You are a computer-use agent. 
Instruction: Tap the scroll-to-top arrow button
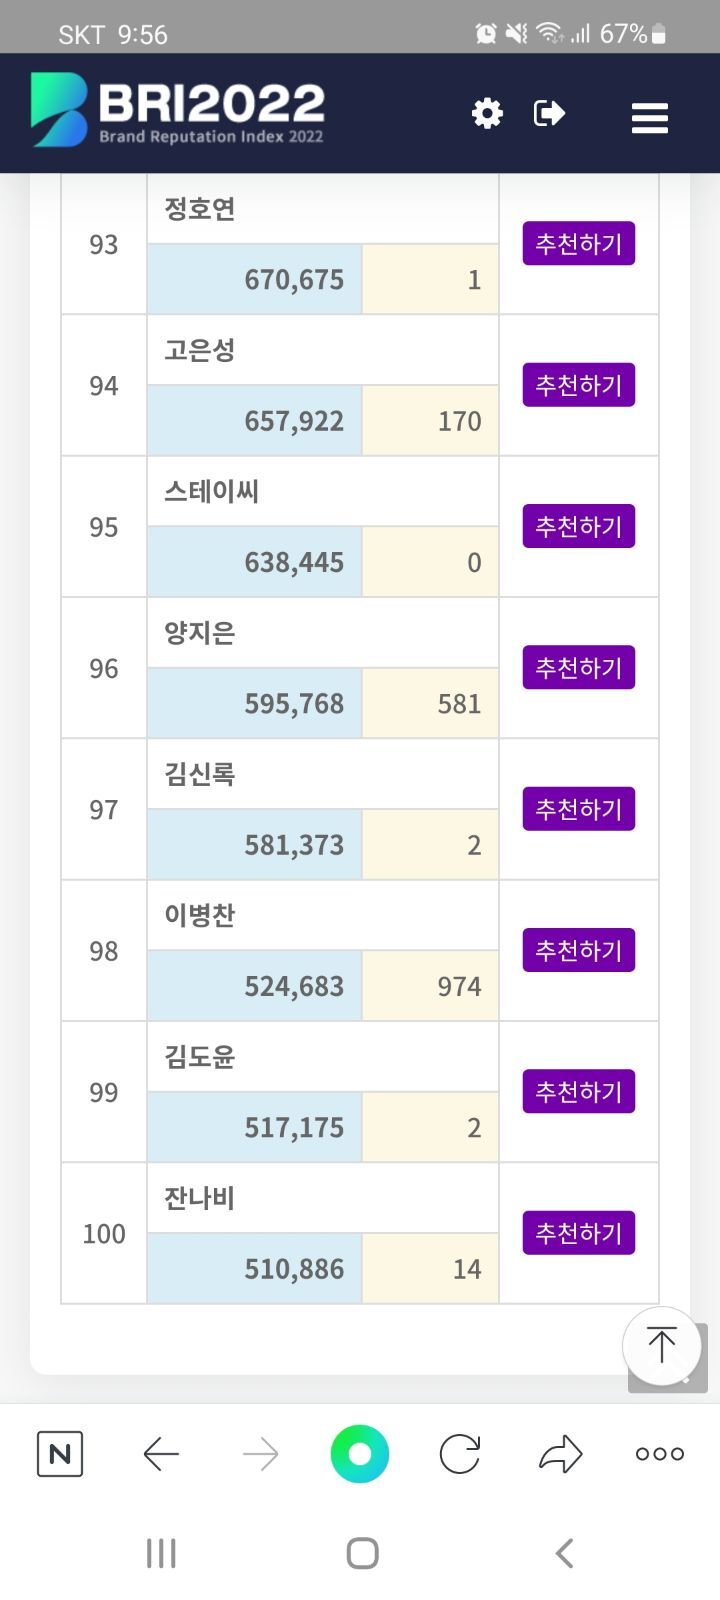pyautogui.click(x=661, y=1345)
